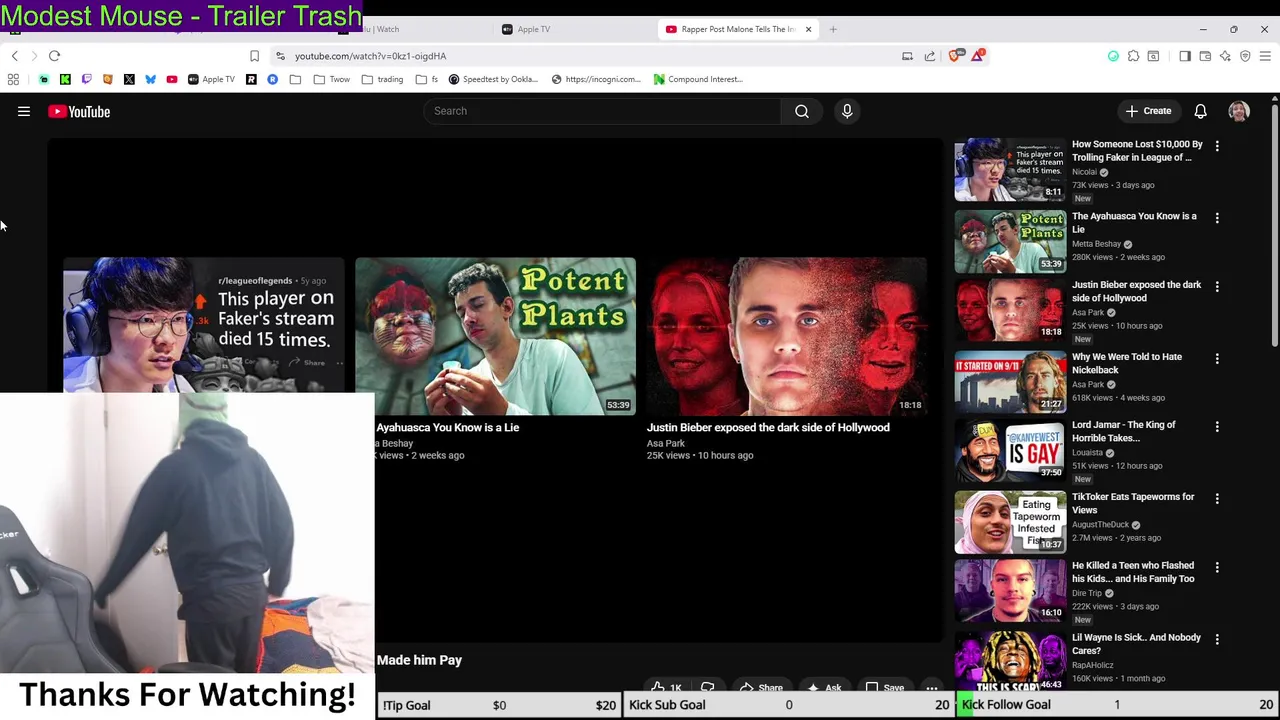Open the YouTube guide hamburger menu
This screenshot has width=1280, height=720.
tap(24, 112)
